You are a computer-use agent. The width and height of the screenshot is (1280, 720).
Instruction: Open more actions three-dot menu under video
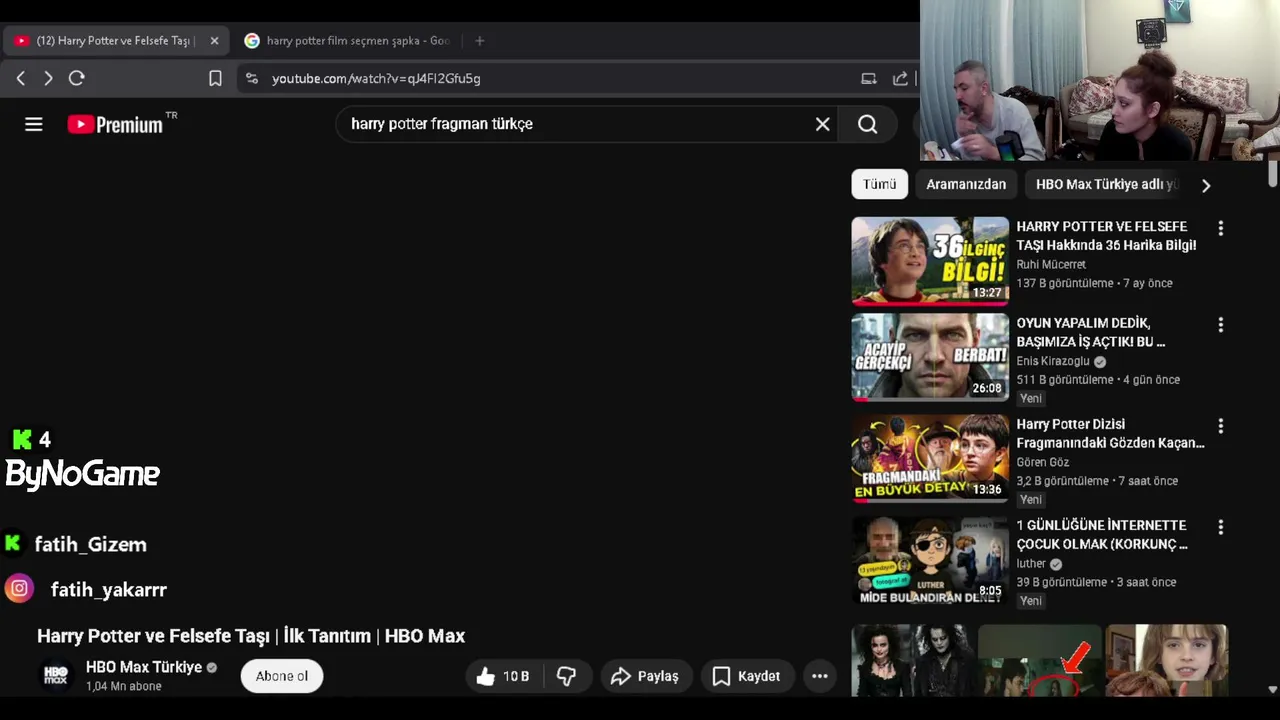(x=820, y=676)
